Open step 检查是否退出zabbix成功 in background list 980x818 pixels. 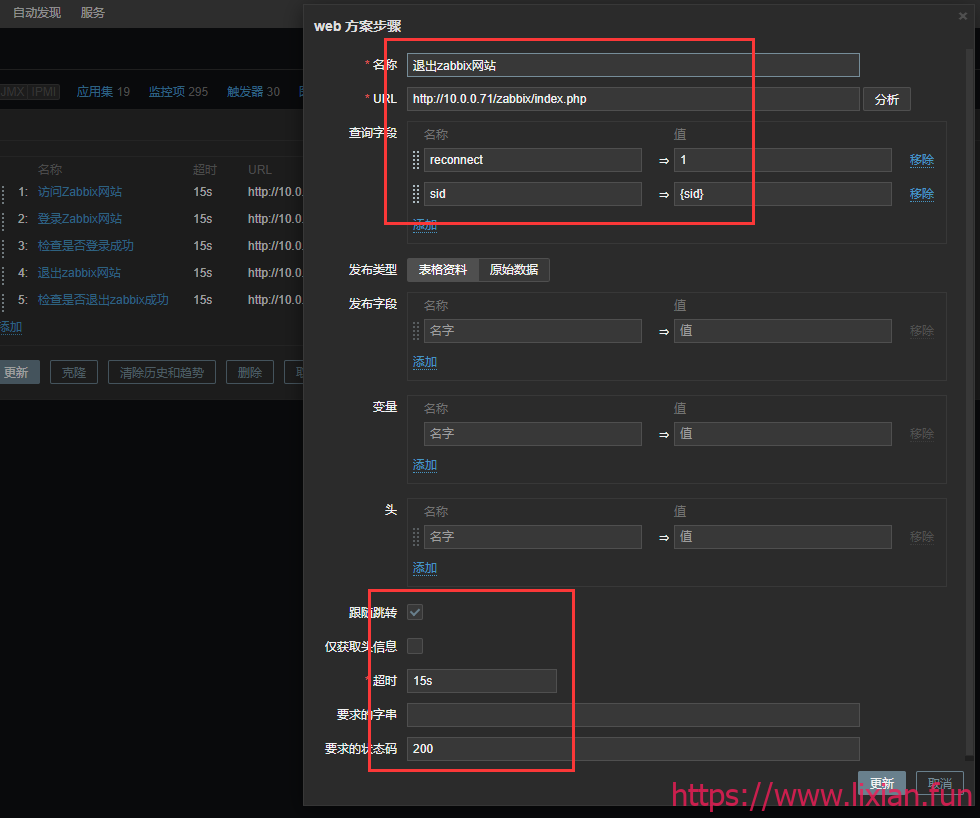point(103,300)
